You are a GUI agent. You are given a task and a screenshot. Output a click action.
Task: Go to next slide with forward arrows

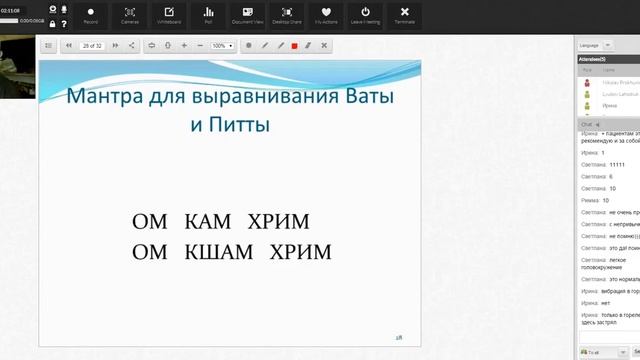click(116, 46)
